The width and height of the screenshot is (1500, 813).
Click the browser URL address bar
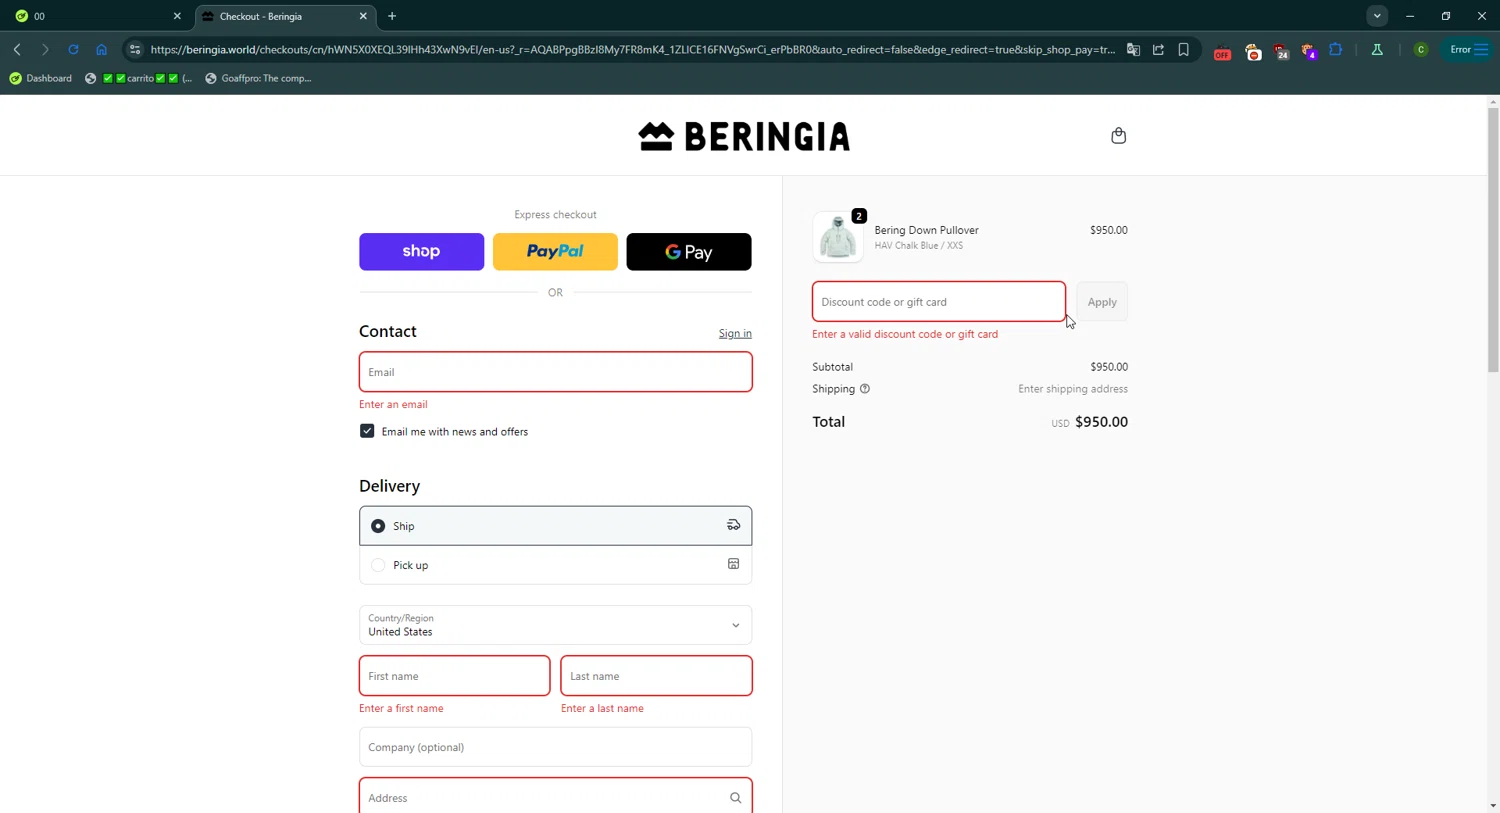[x=632, y=49]
